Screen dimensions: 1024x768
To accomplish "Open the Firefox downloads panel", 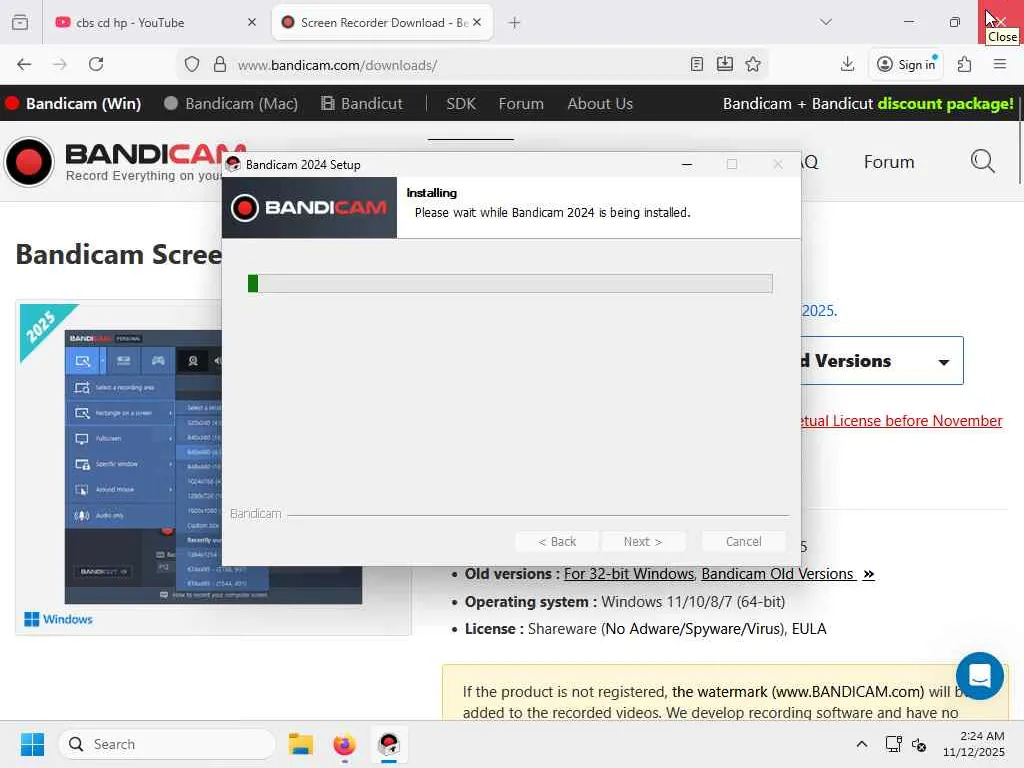I will coord(847,64).
